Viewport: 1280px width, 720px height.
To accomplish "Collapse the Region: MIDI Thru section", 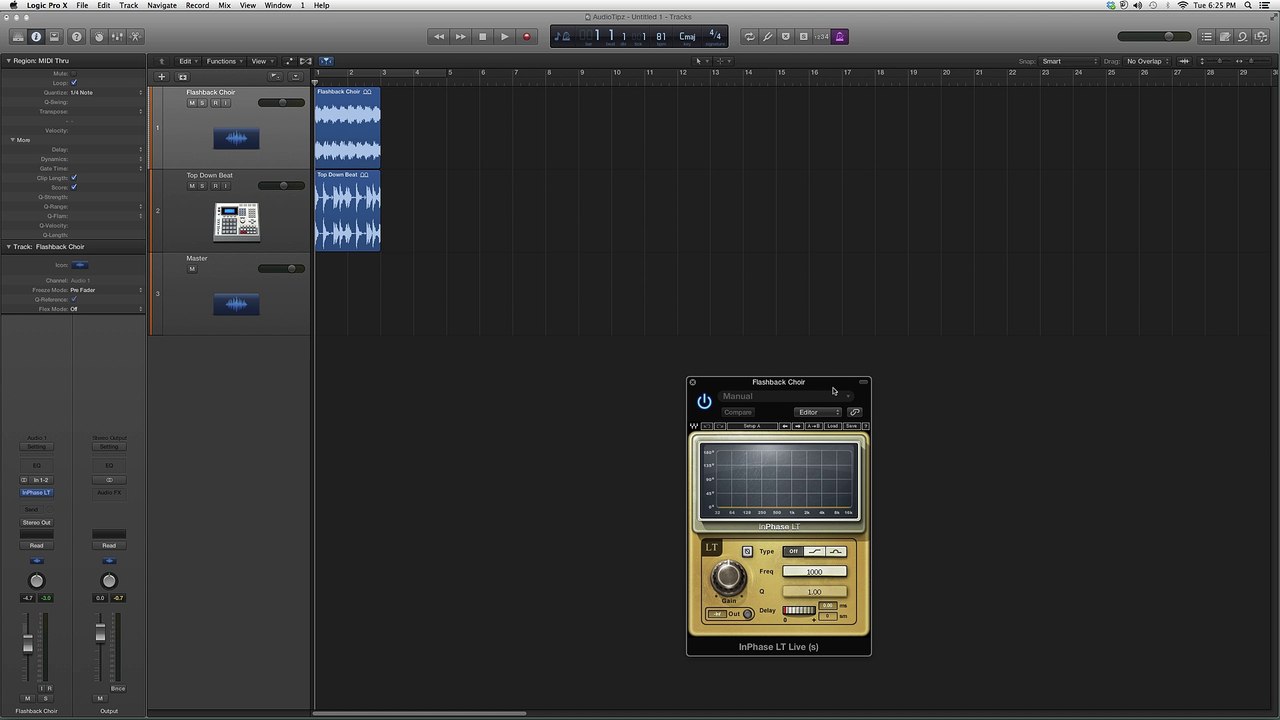I will (8, 61).
